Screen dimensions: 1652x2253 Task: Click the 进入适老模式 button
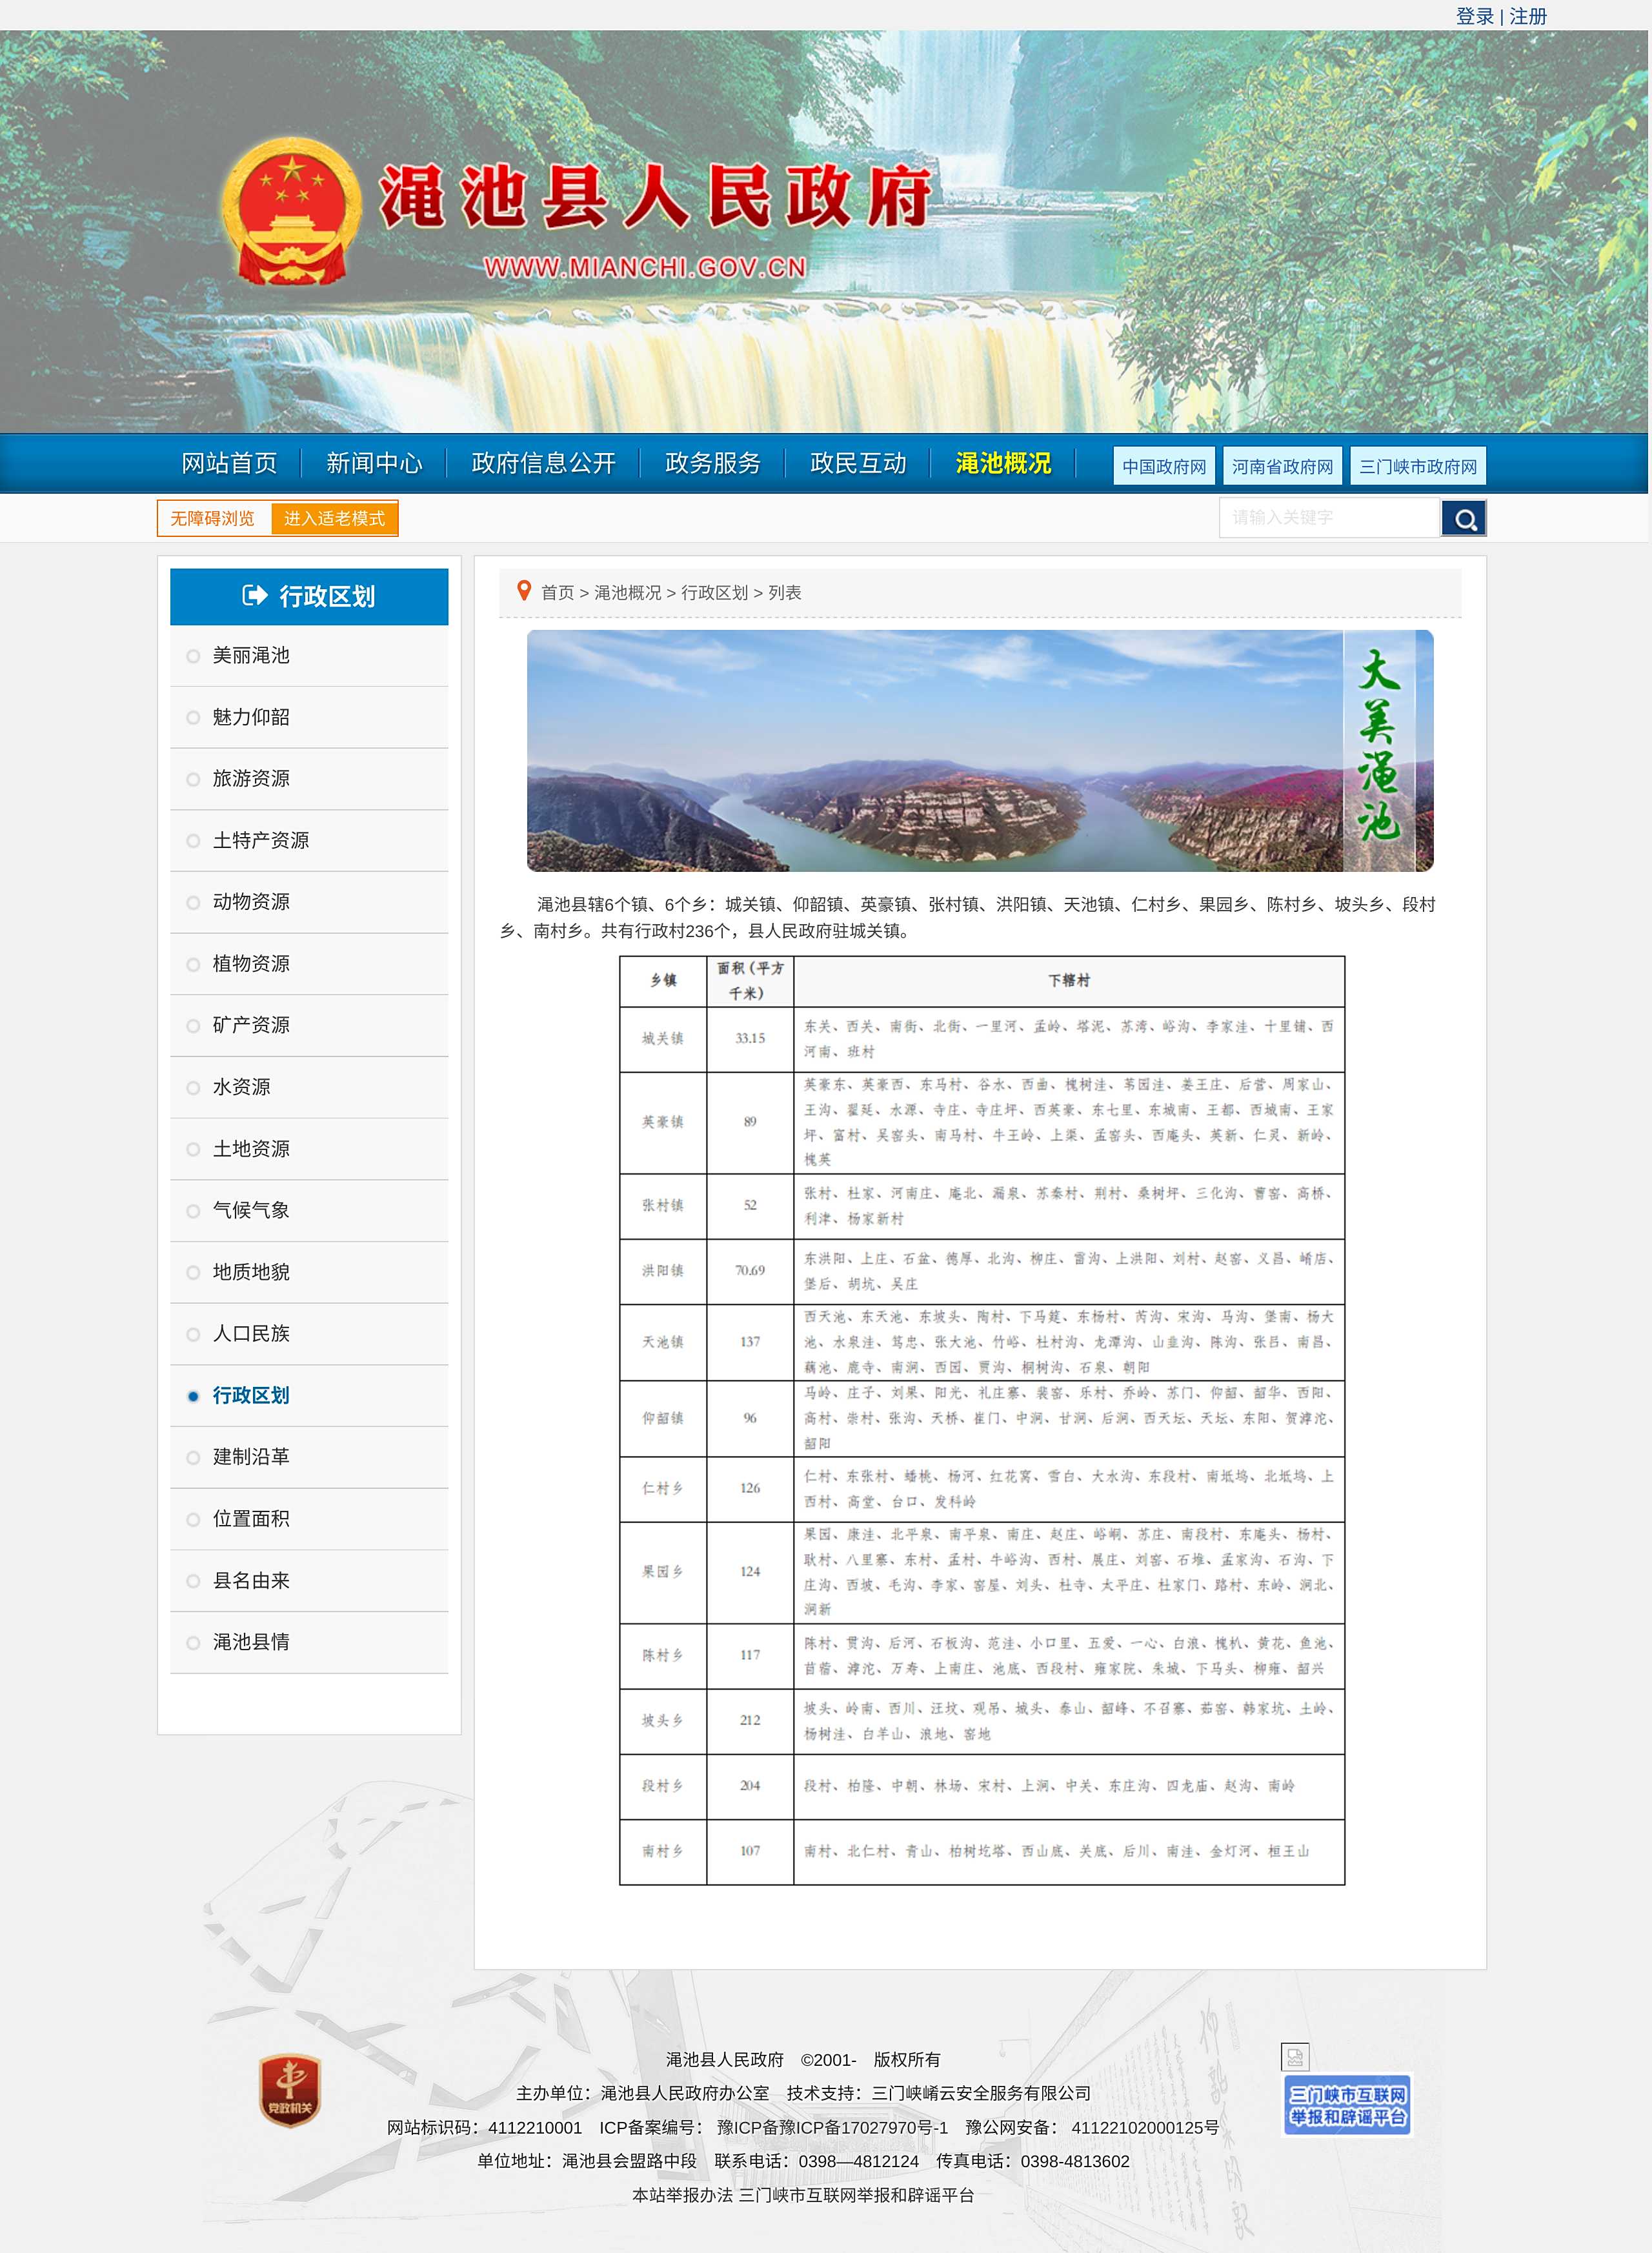[x=334, y=518]
